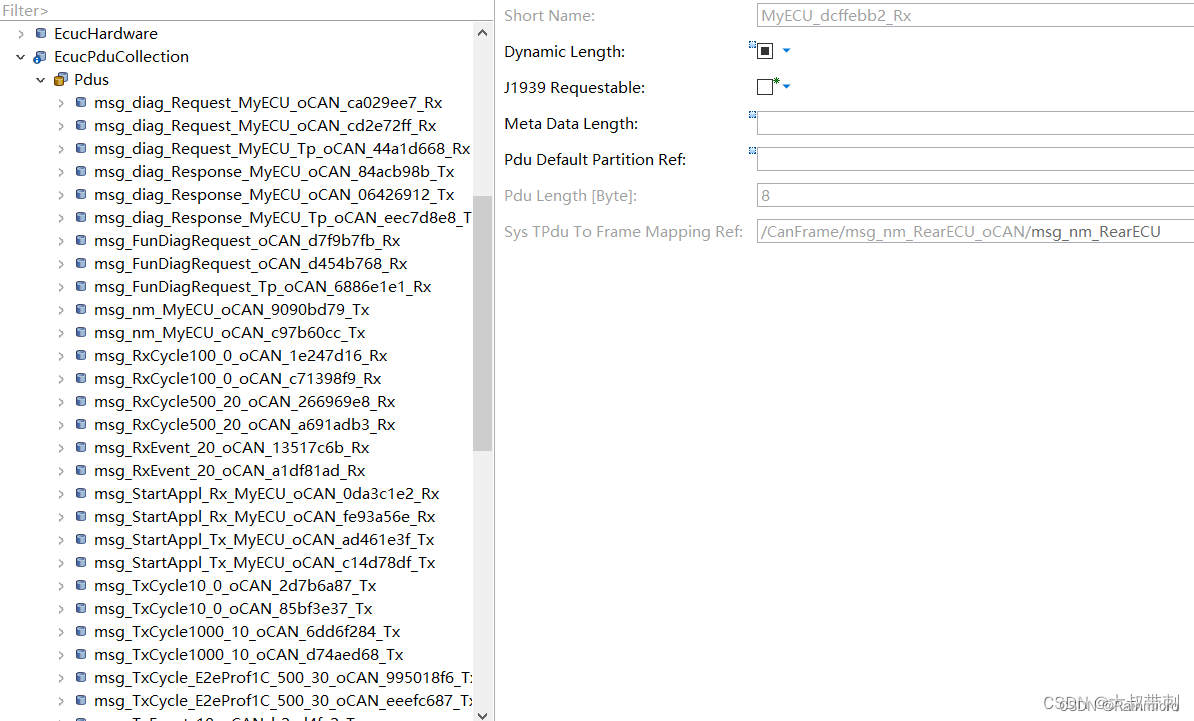Click Sys TPdu To Frame Mapping Ref field
Viewport: 1194px width, 721px height.
[975, 231]
